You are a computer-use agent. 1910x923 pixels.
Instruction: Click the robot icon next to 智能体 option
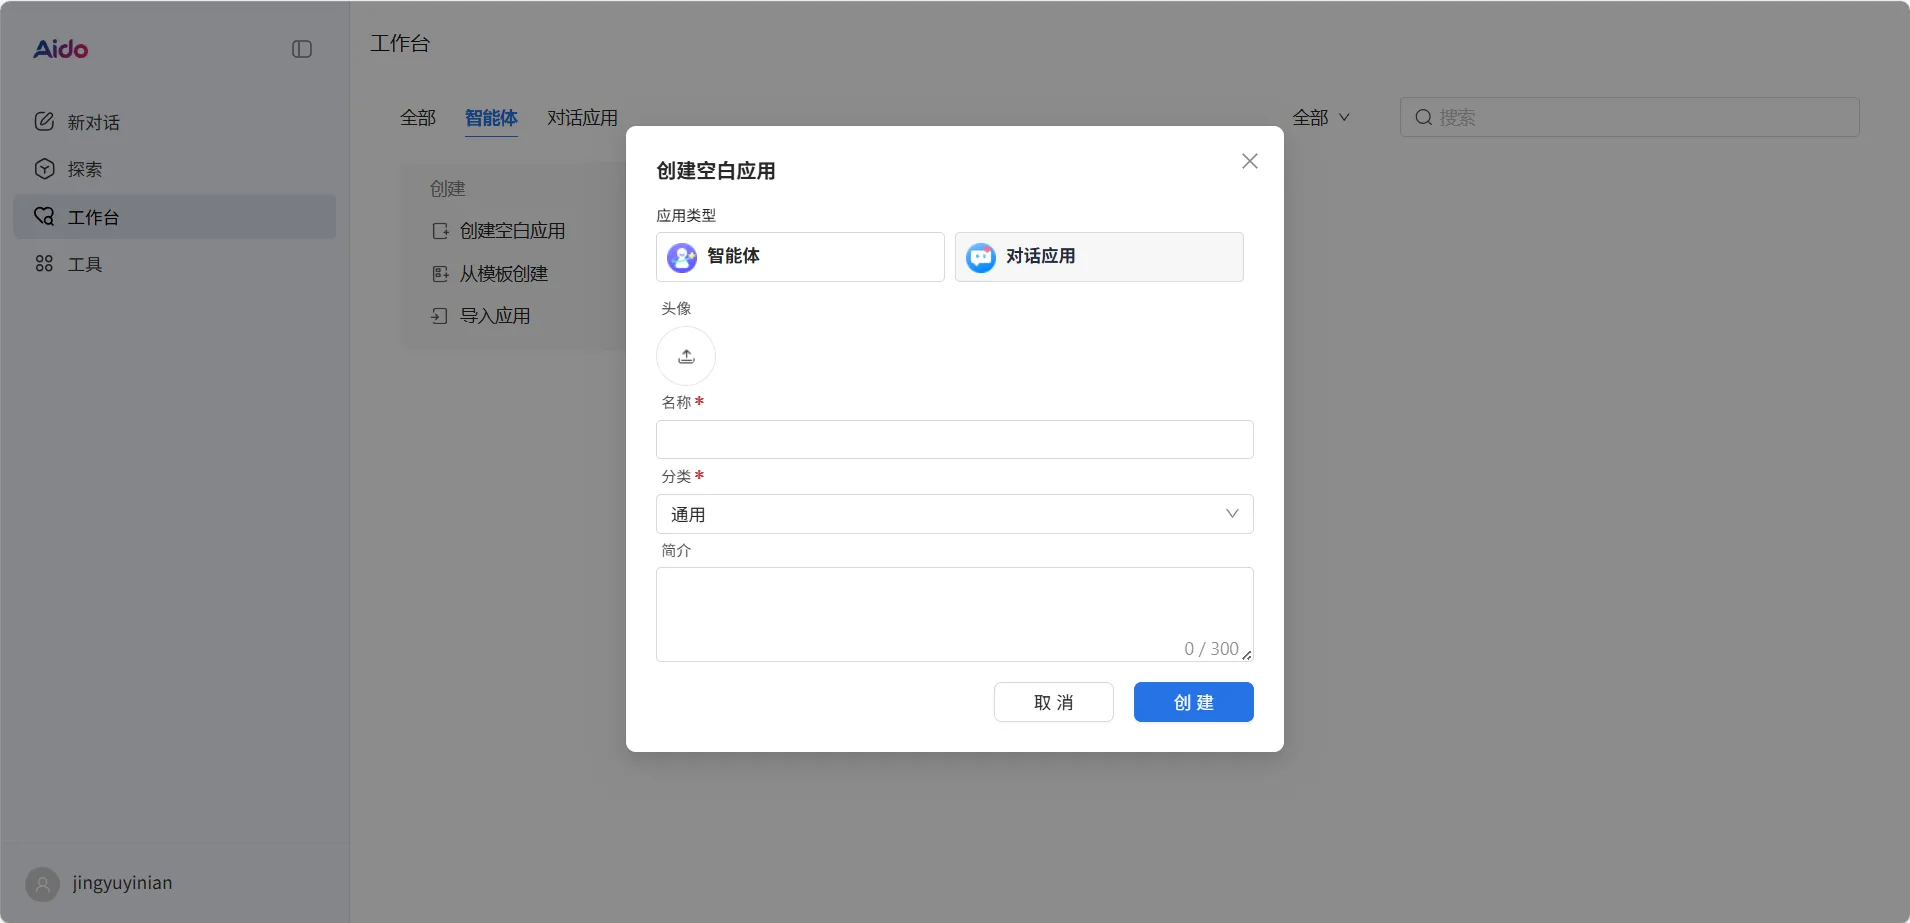(x=681, y=257)
